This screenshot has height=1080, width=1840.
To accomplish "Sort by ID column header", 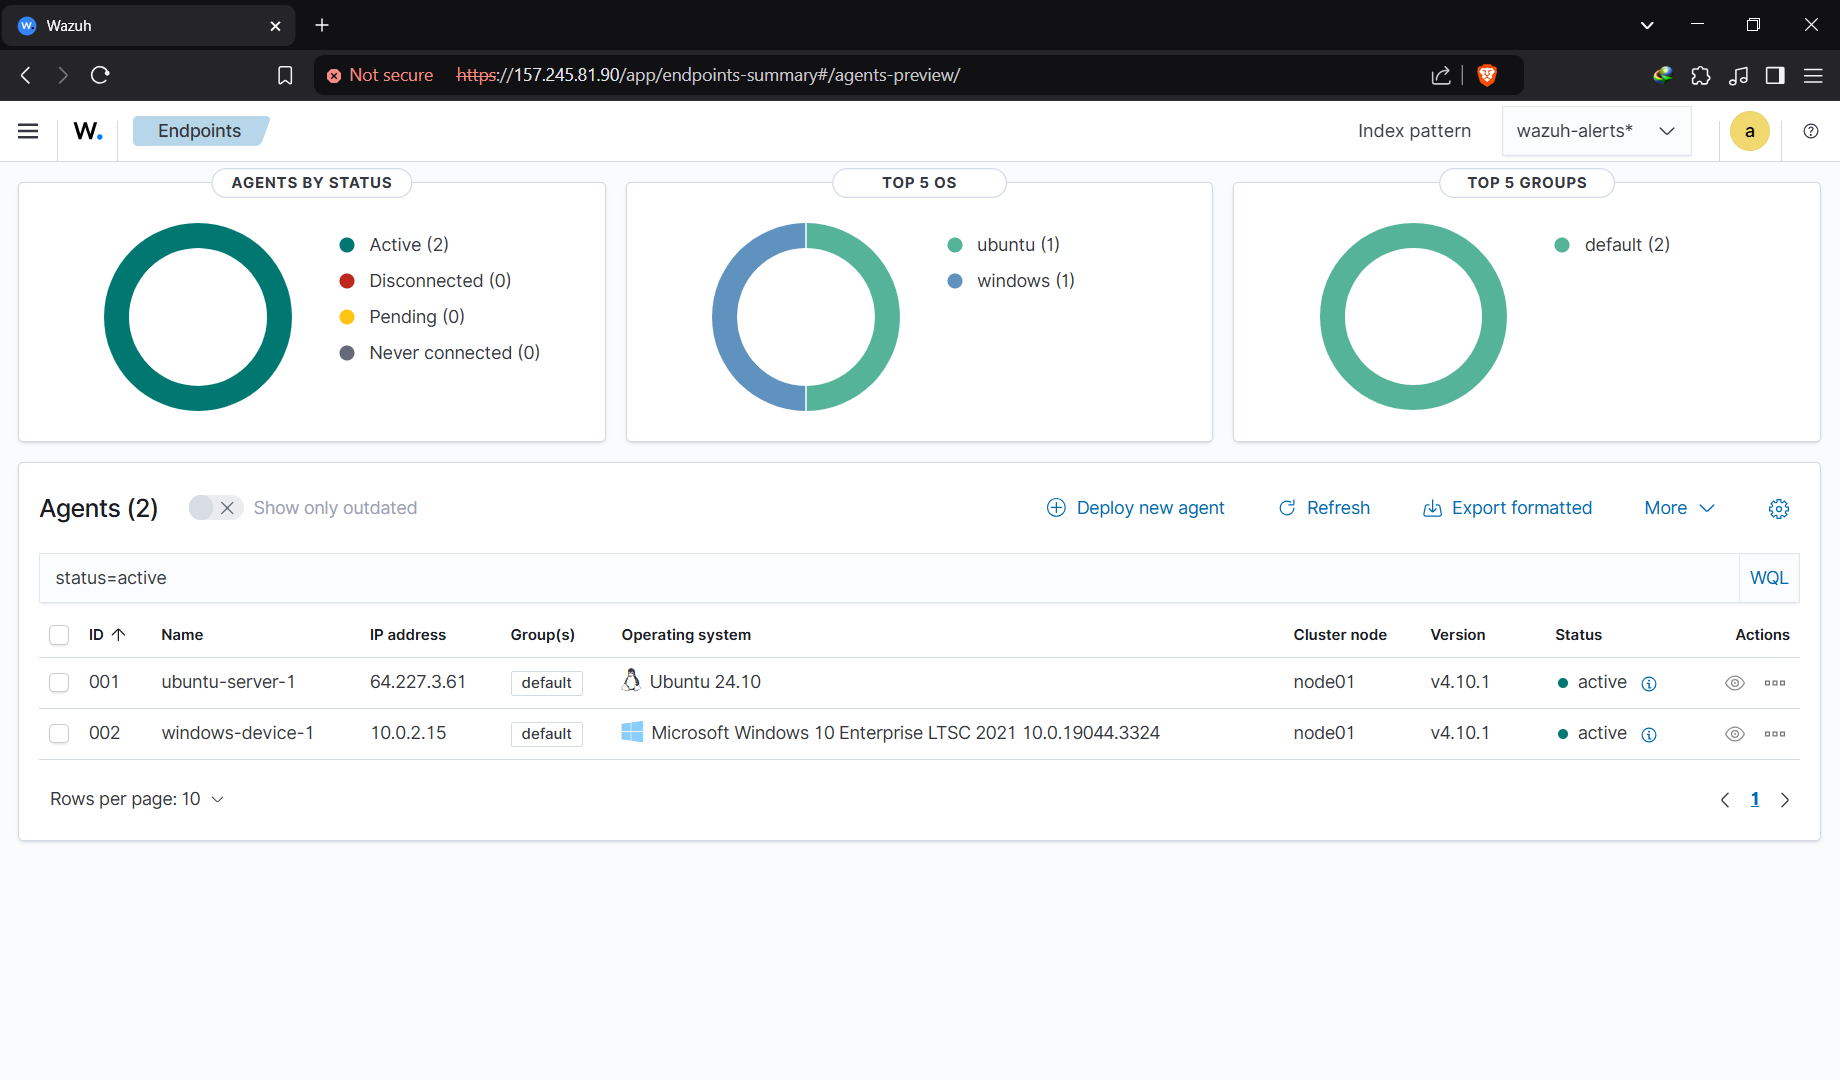I will pyautogui.click(x=107, y=635).
